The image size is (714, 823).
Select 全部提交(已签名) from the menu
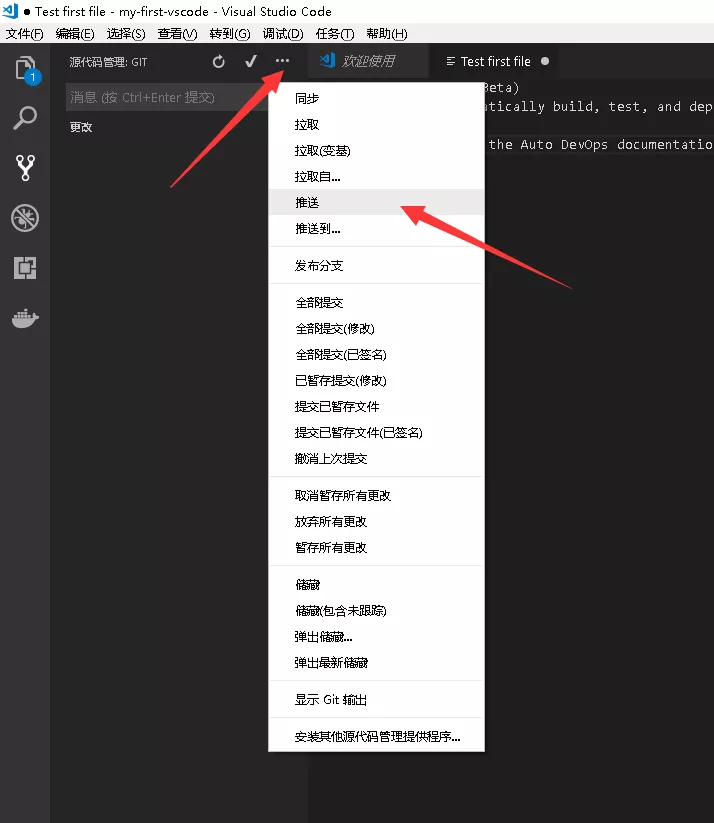376,355
